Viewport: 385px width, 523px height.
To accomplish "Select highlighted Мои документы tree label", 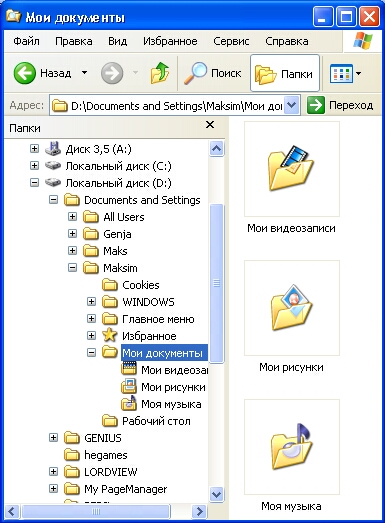I will (163, 353).
